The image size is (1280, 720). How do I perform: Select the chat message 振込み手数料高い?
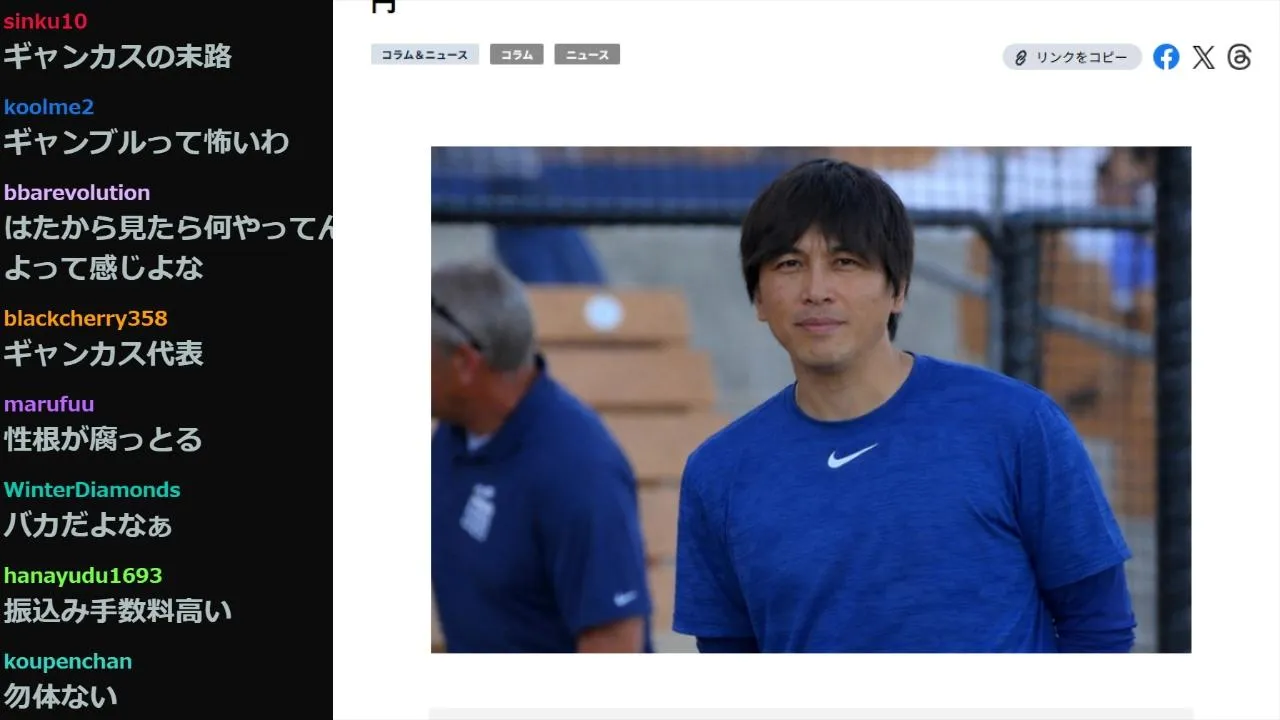[117, 611]
